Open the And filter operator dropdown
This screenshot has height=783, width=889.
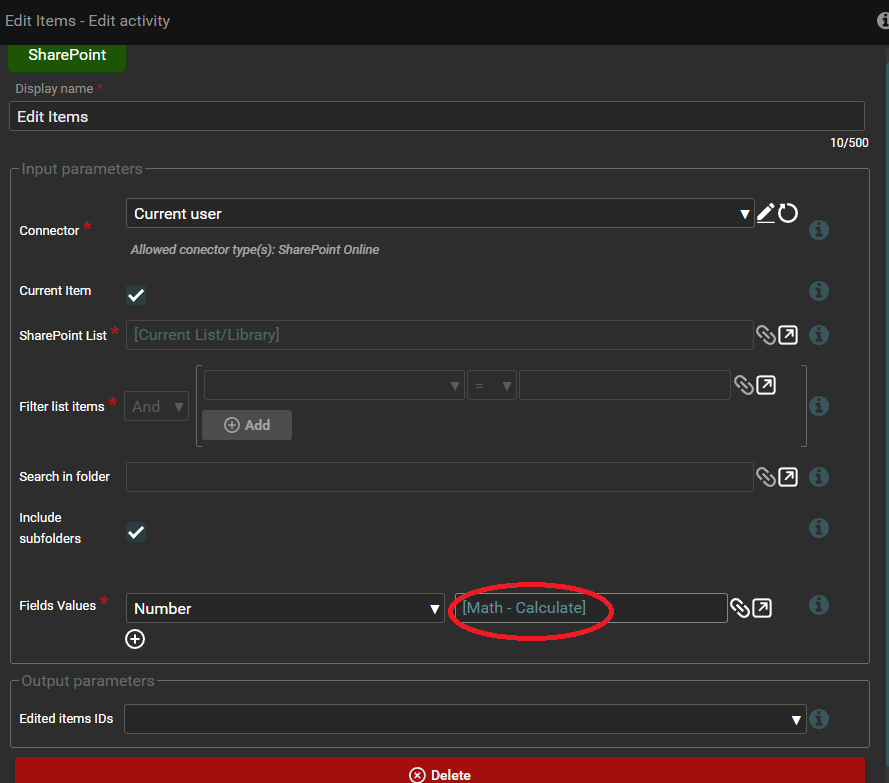(156, 406)
